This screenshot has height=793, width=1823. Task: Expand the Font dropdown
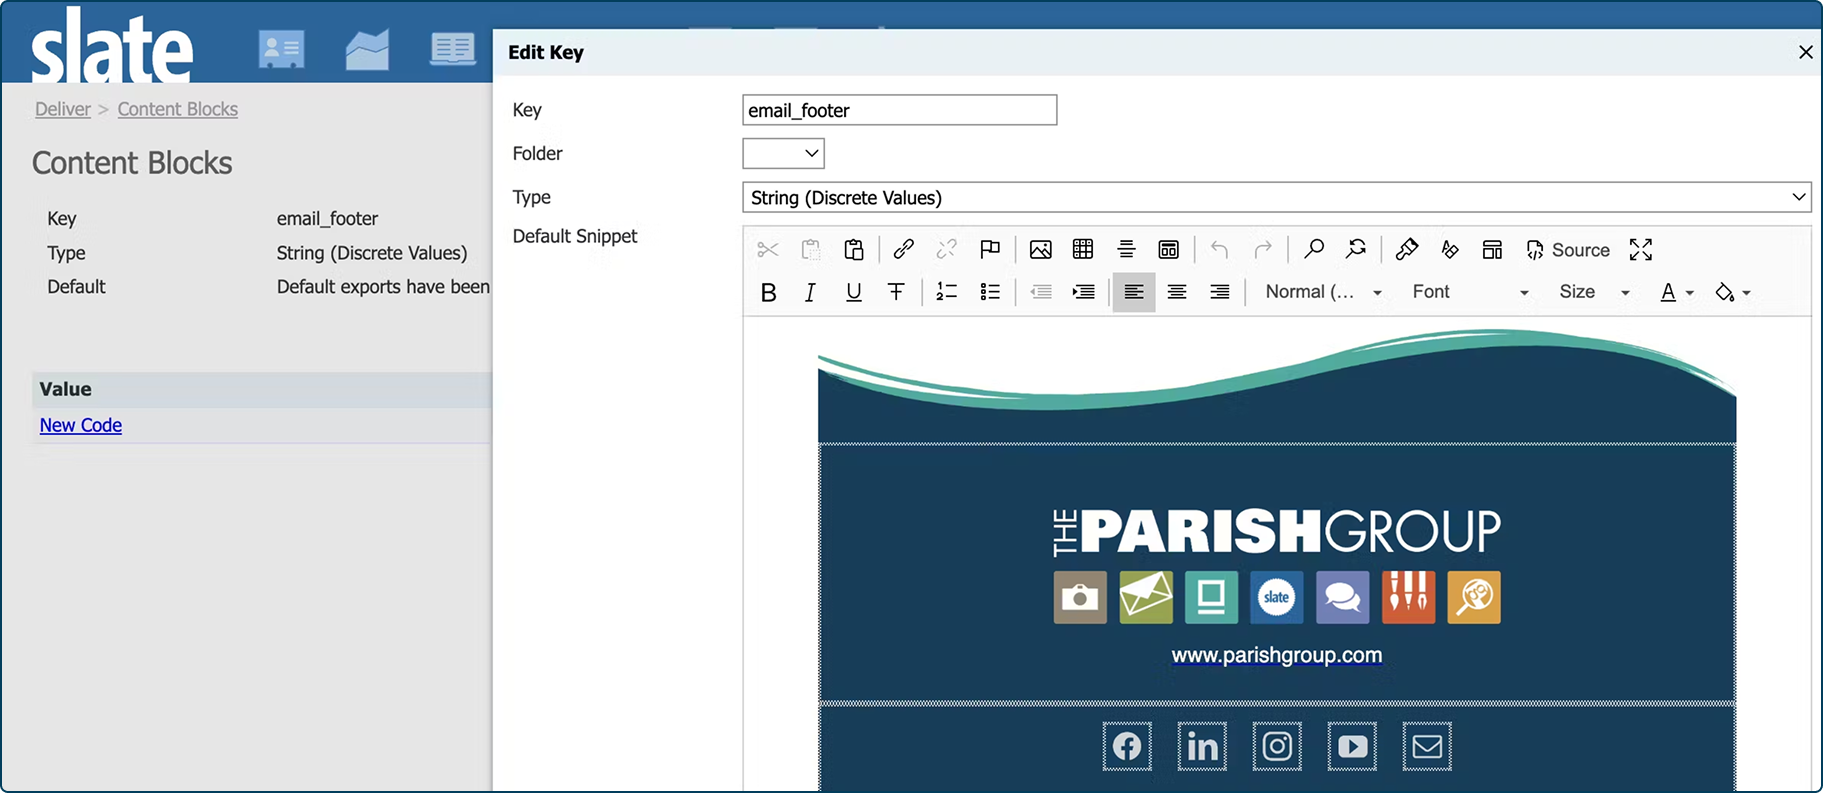coord(1470,292)
